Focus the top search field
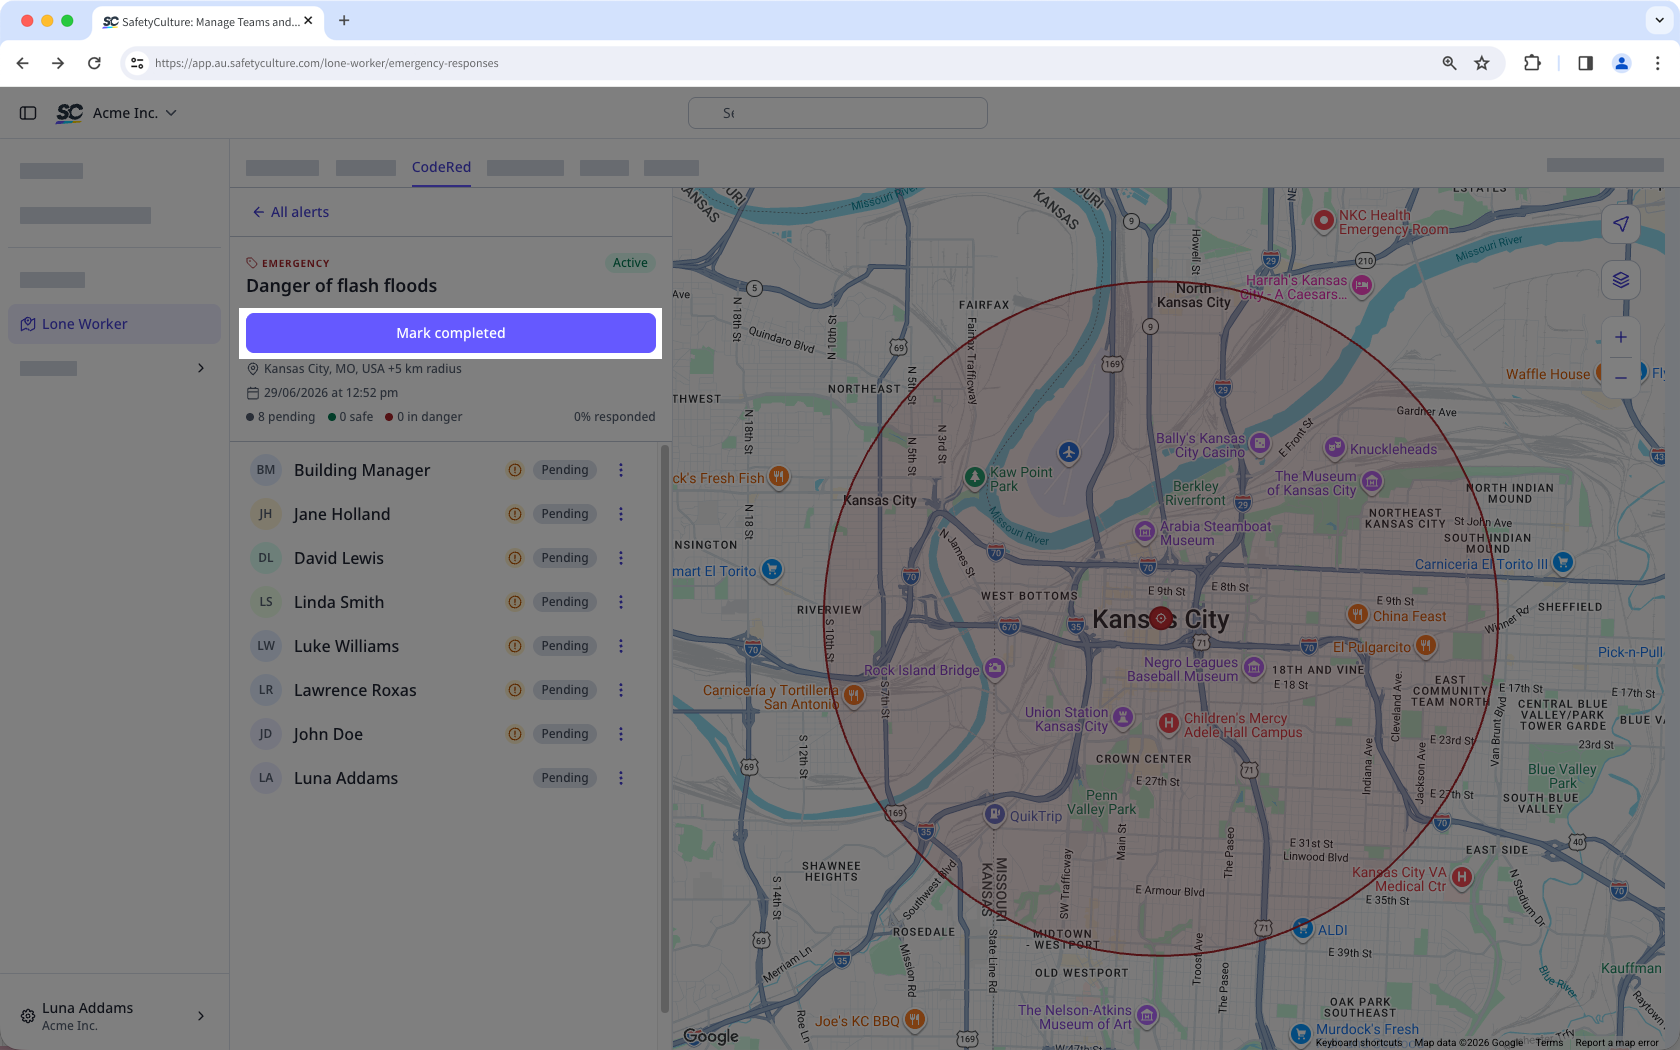This screenshot has height=1050, width=1680. pyautogui.click(x=838, y=113)
